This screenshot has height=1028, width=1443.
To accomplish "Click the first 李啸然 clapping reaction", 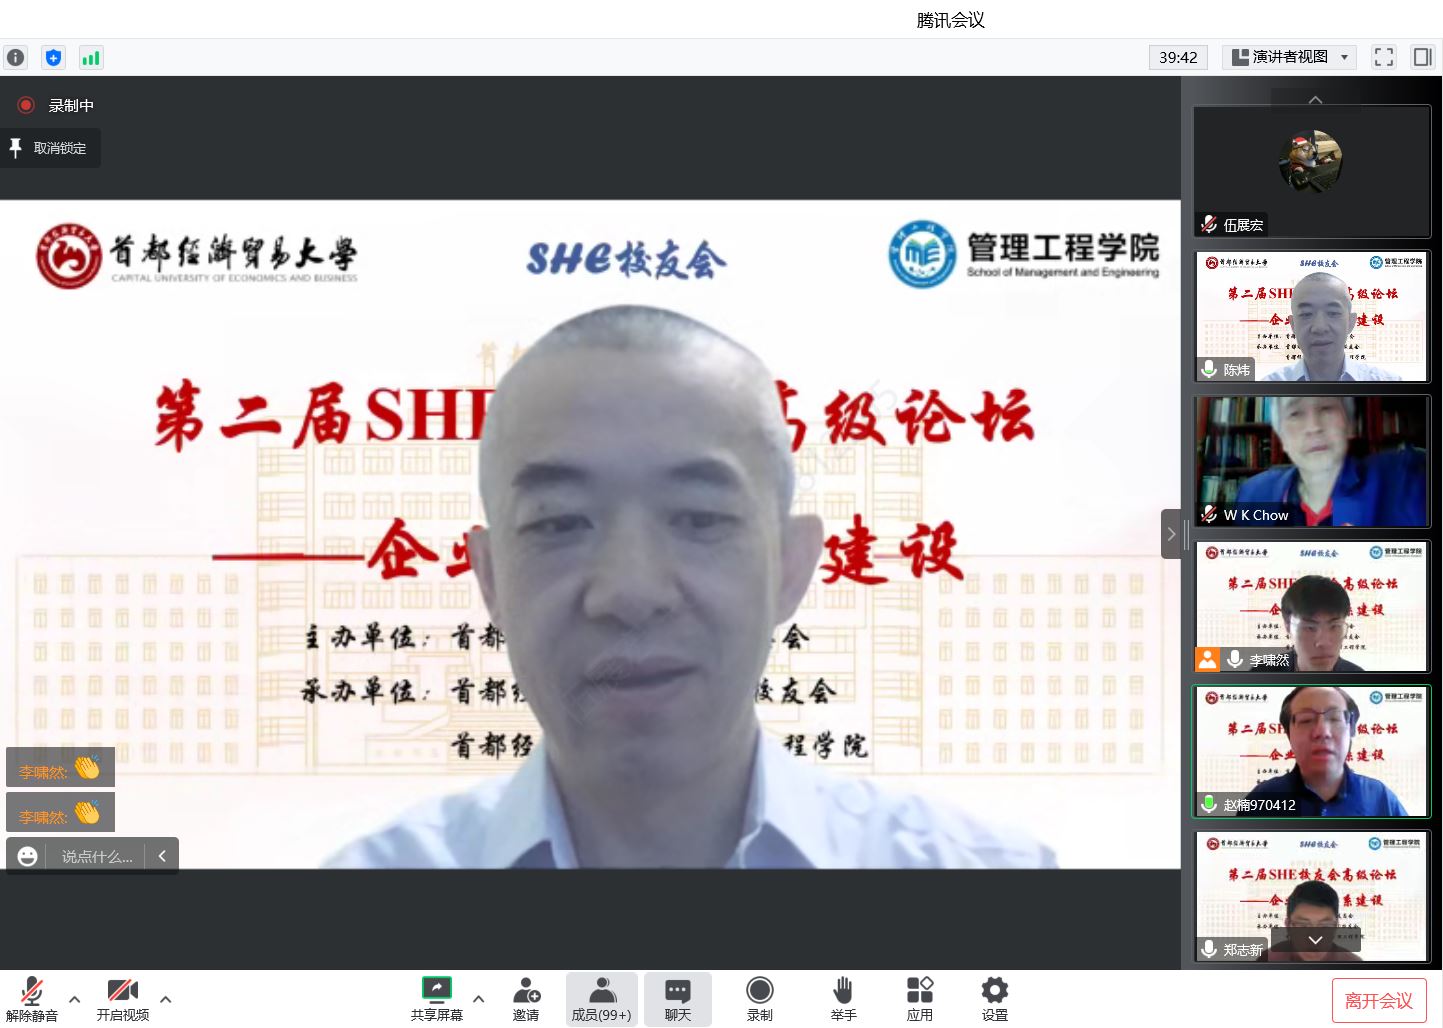I will point(60,767).
